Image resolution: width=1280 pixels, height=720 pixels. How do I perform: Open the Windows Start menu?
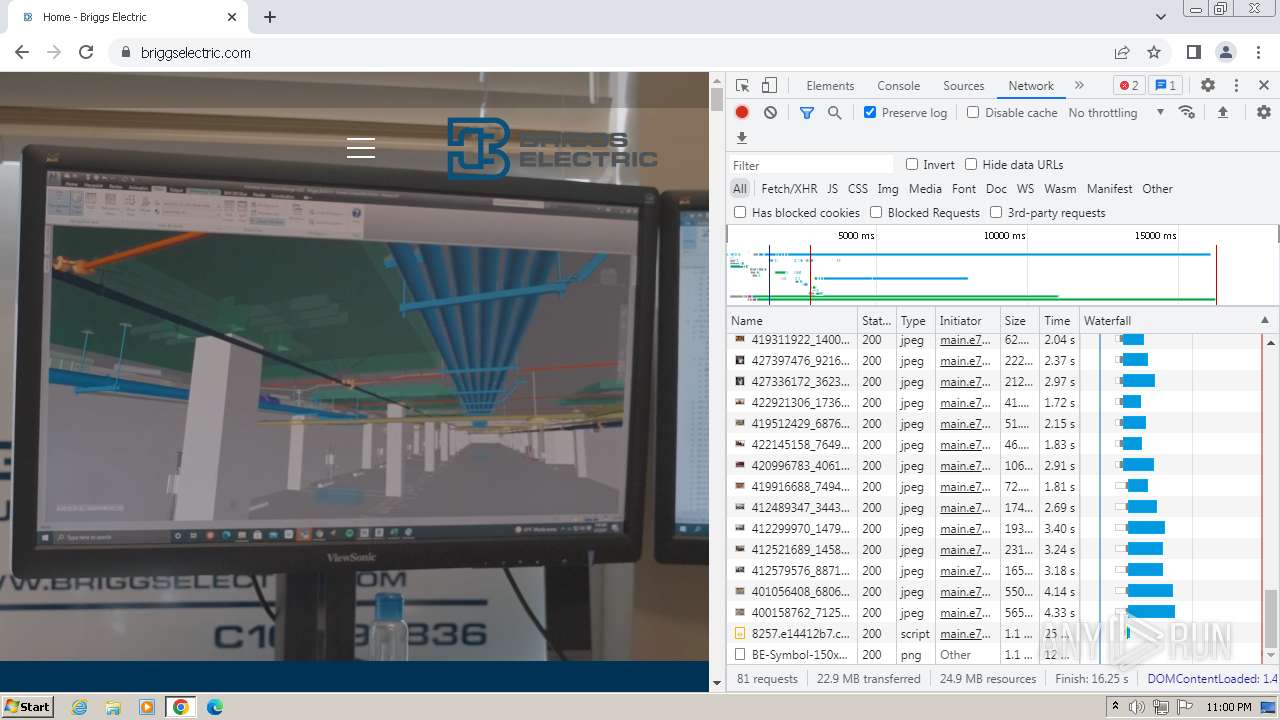[x=27, y=707]
